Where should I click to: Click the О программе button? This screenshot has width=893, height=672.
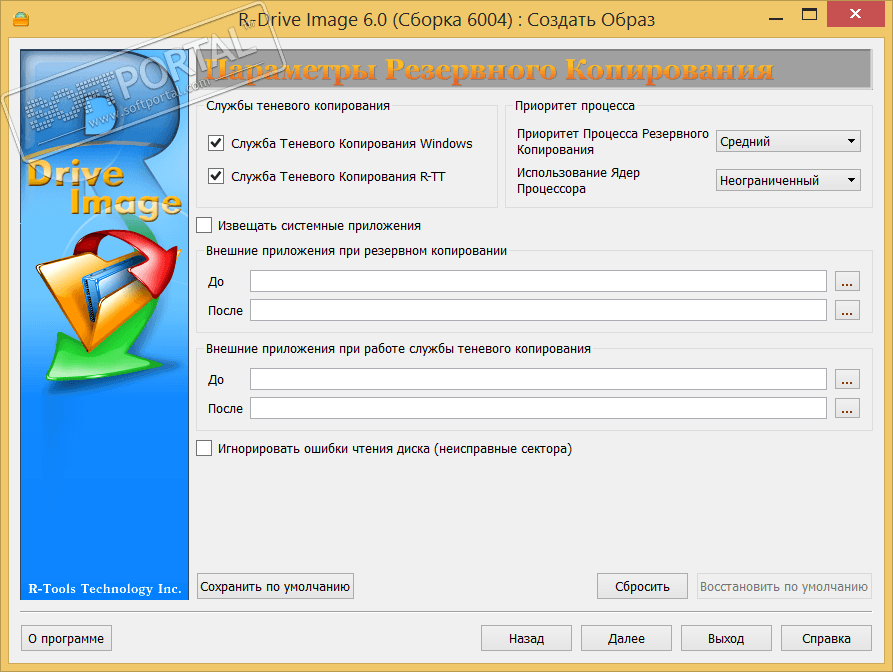pyautogui.click(x=66, y=638)
